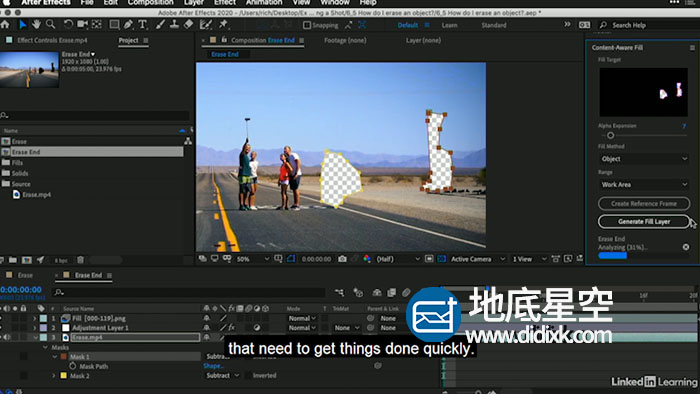Adjust the Alpha Expansion slider
The image size is (700, 394).
click(x=610, y=135)
